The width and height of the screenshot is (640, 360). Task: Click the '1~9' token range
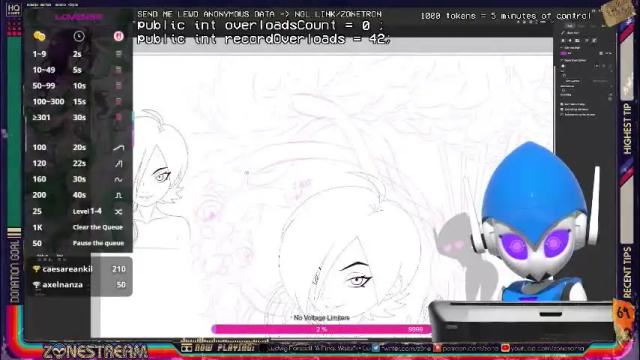tap(40, 54)
